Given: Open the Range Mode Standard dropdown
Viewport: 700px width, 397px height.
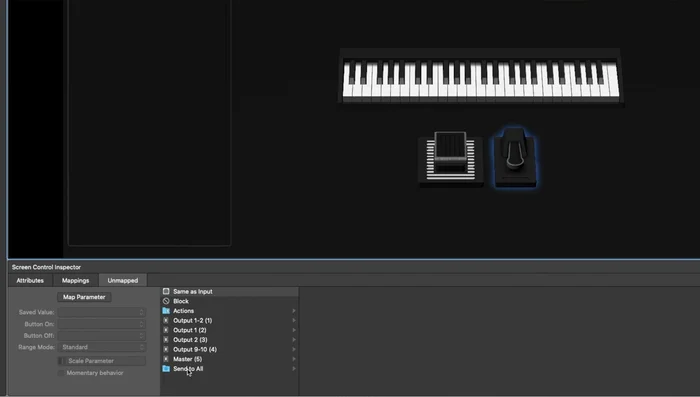Looking at the screenshot, I should 102,347.
